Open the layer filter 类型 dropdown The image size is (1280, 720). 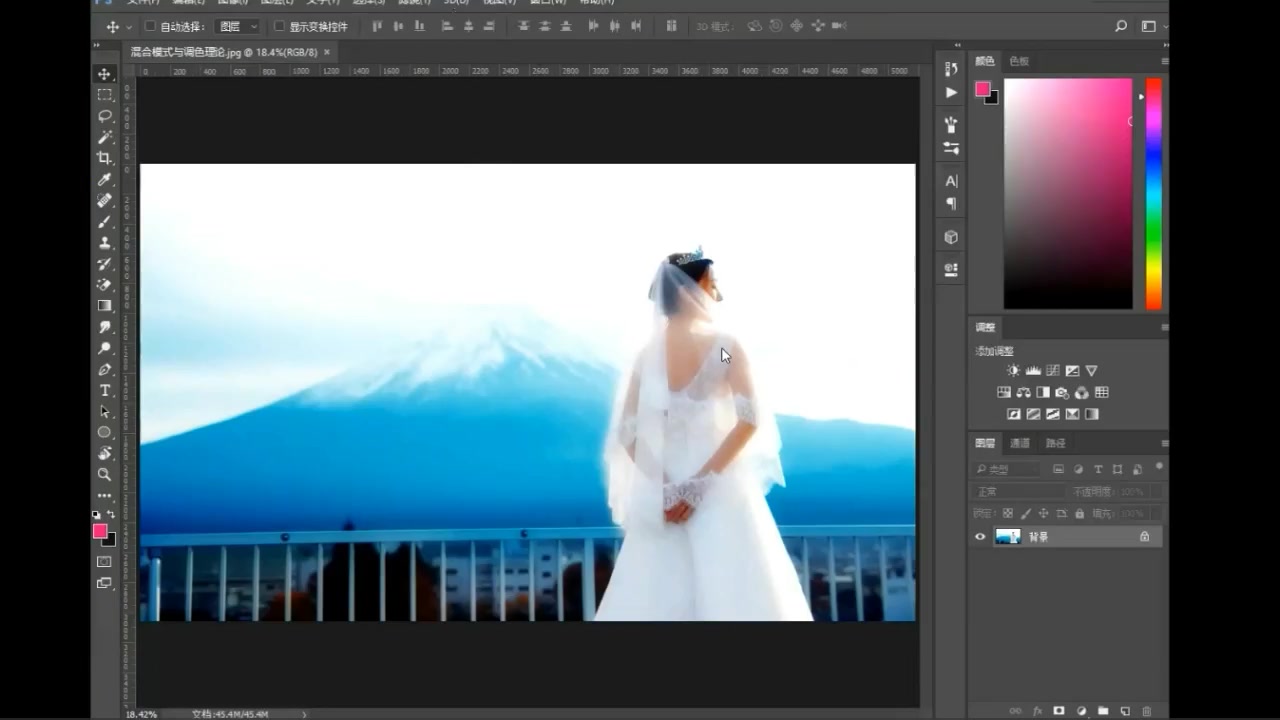click(1009, 469)
